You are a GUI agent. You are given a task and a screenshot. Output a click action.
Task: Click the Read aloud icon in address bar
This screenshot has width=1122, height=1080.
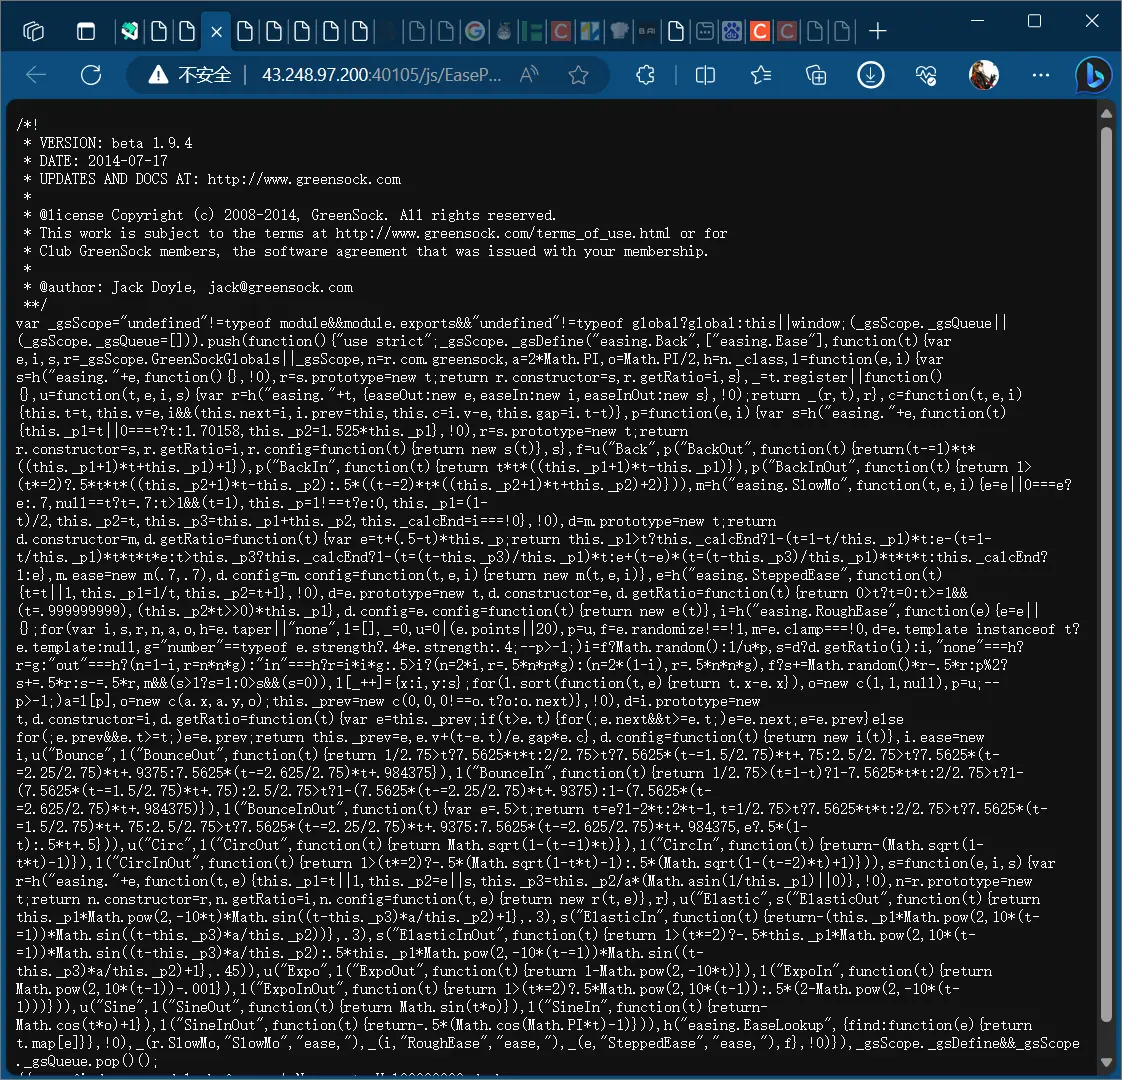pyautogui.click(x=530, y=75)
